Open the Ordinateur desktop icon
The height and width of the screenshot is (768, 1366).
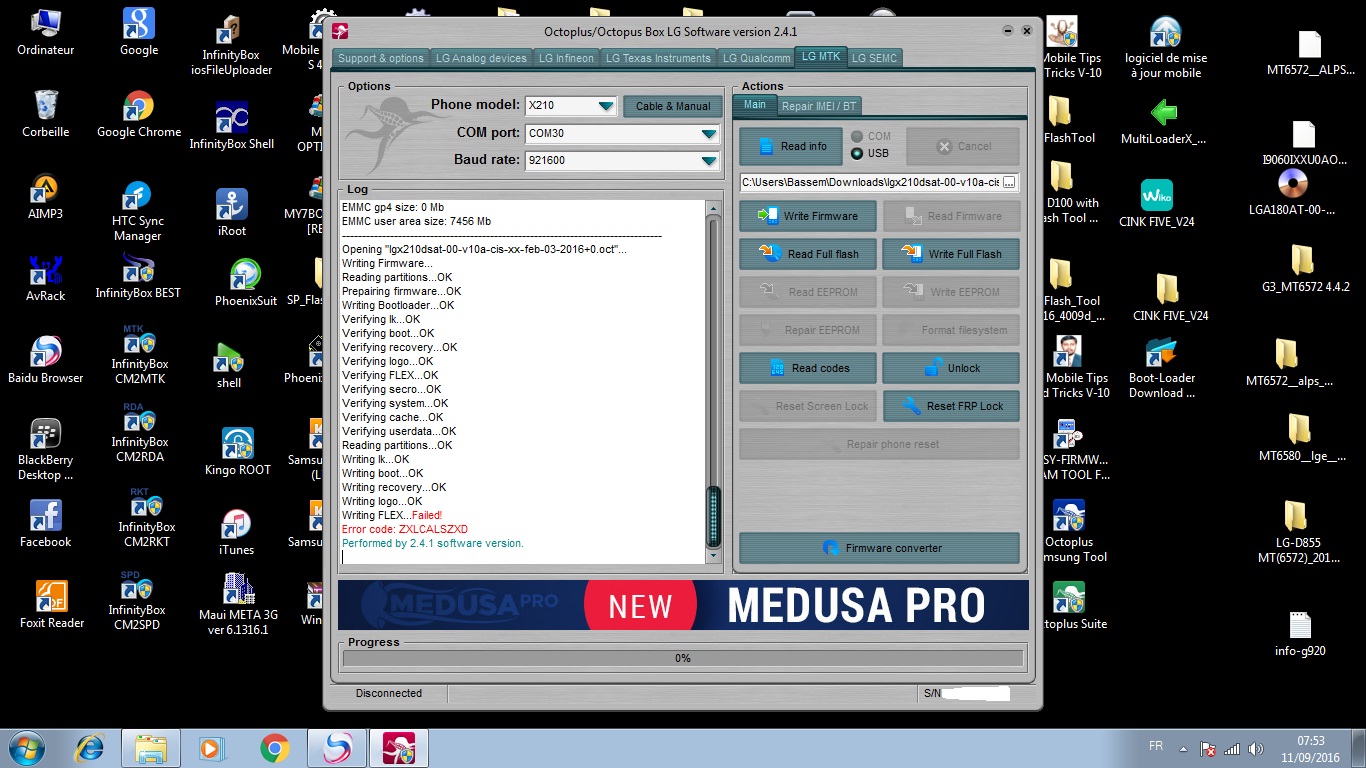45,32
